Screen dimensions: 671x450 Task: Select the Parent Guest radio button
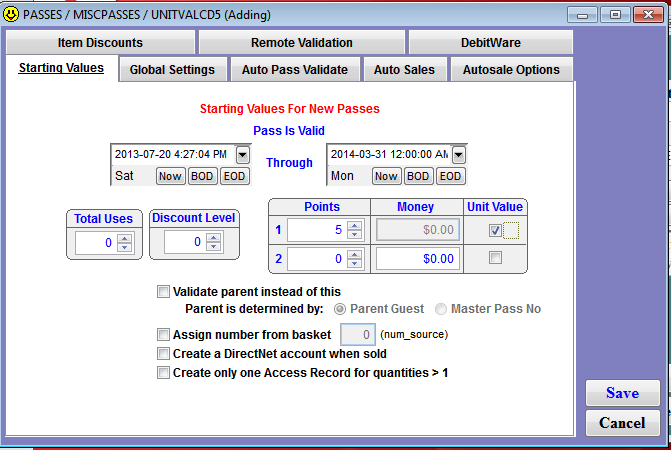[340, 309]
